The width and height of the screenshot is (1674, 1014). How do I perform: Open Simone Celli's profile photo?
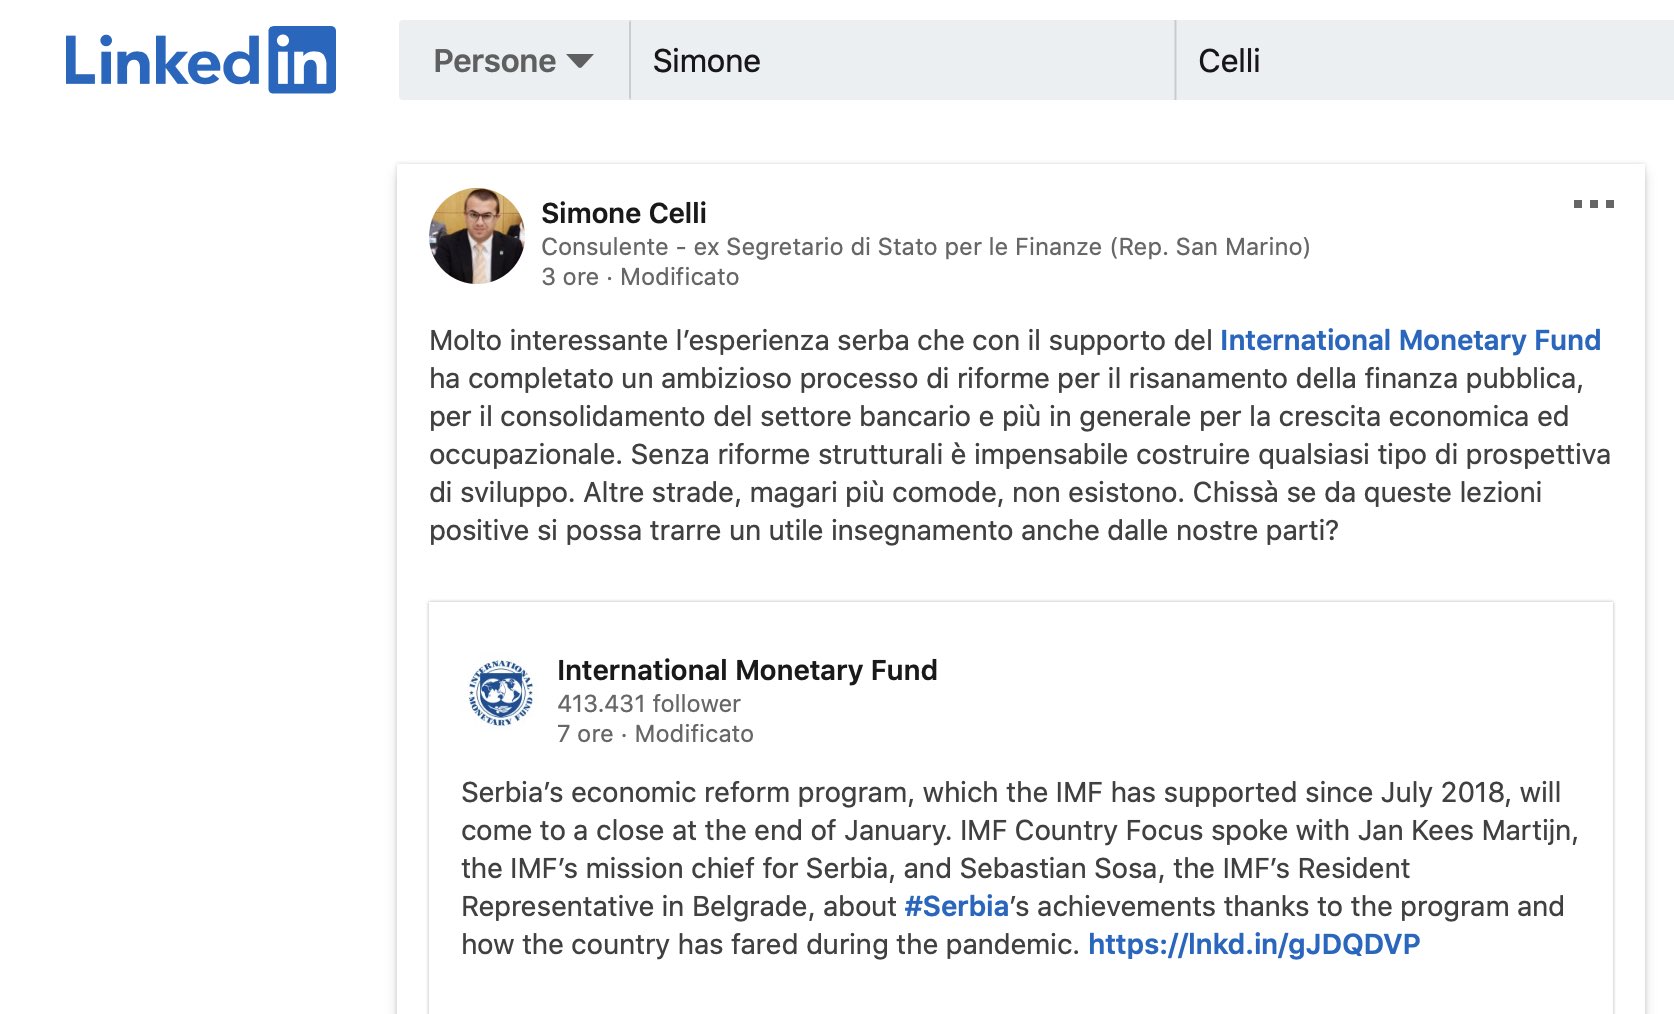pos(477,236)
